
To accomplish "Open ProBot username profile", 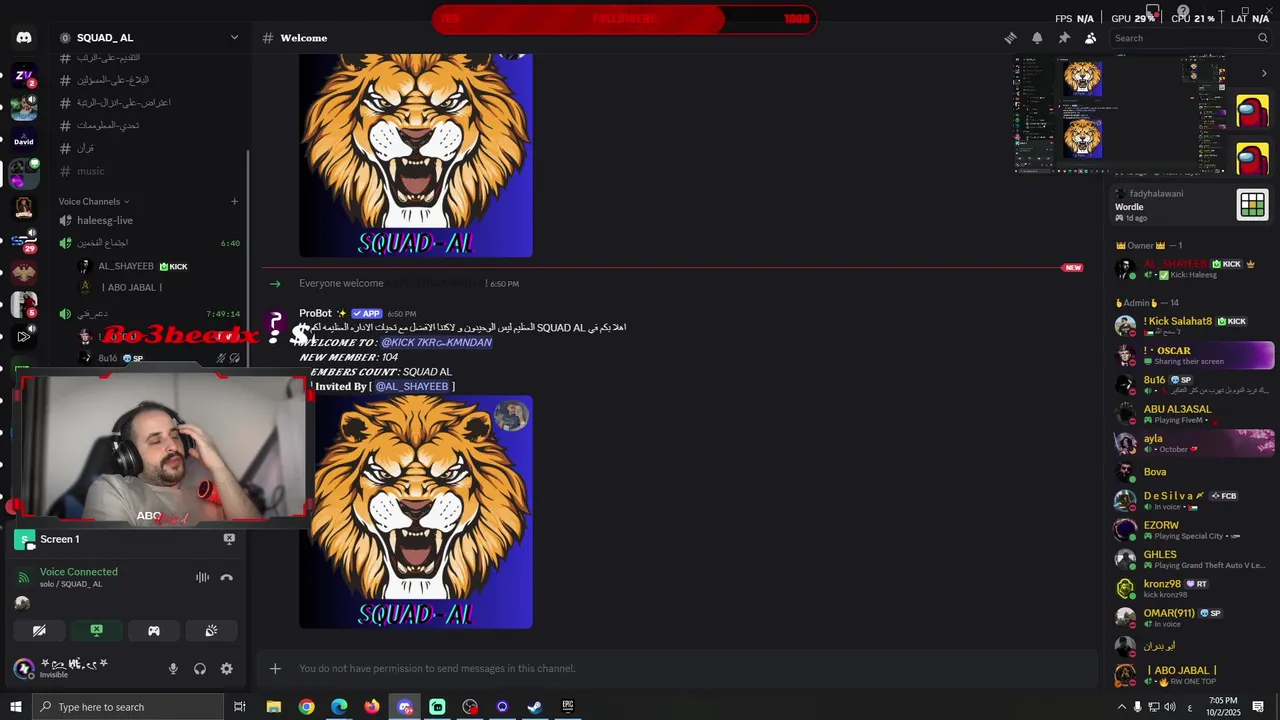I will point(315,313).
